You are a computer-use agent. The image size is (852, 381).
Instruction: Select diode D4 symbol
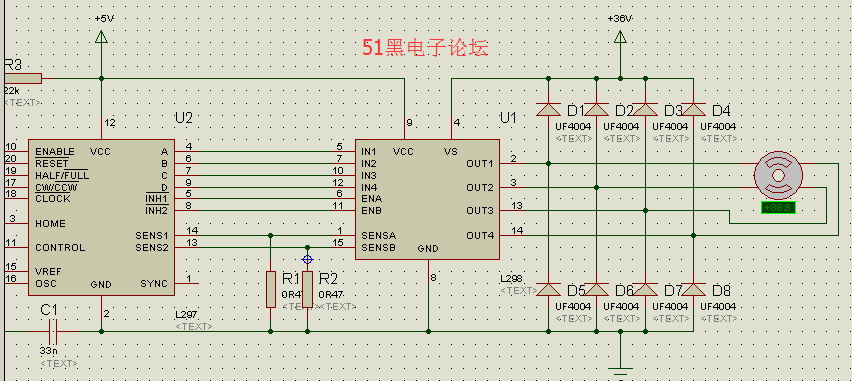[693, 109]
